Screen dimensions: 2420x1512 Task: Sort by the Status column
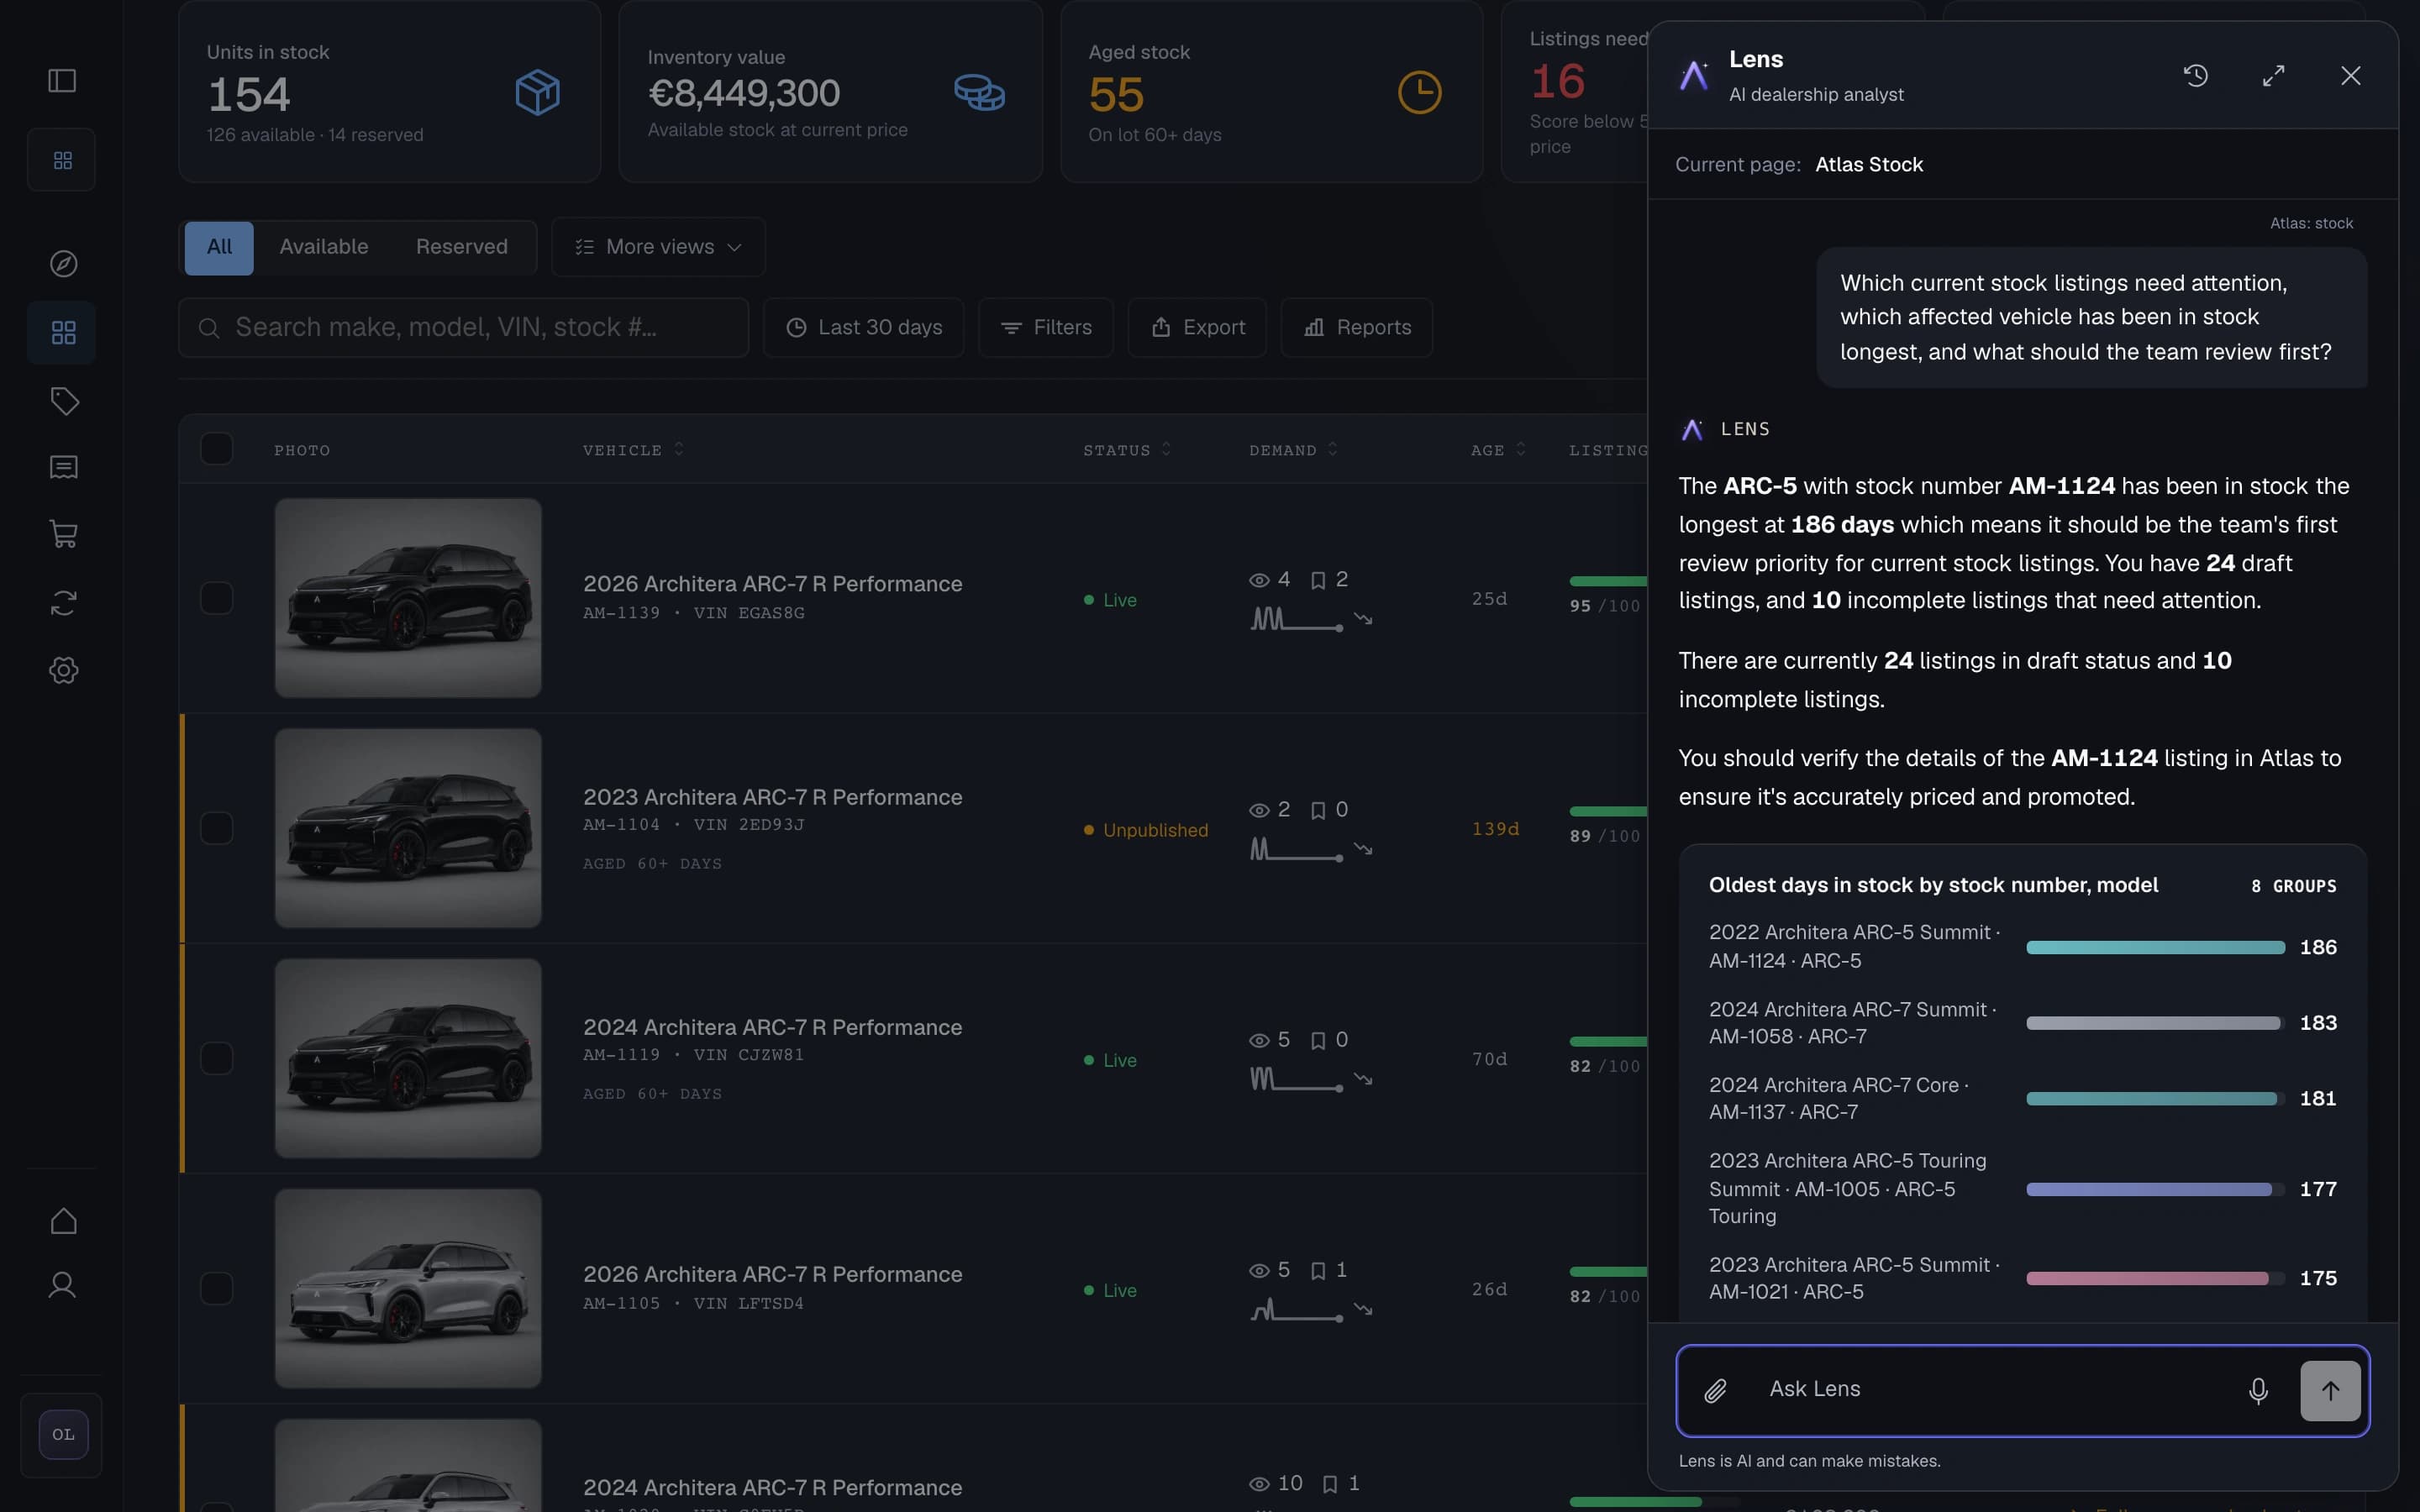point(1126,450)
